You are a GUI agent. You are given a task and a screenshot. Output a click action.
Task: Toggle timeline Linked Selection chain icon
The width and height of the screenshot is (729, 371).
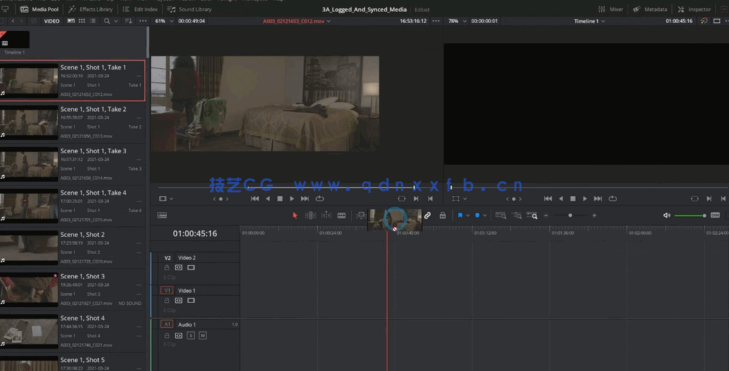[427, 215]
